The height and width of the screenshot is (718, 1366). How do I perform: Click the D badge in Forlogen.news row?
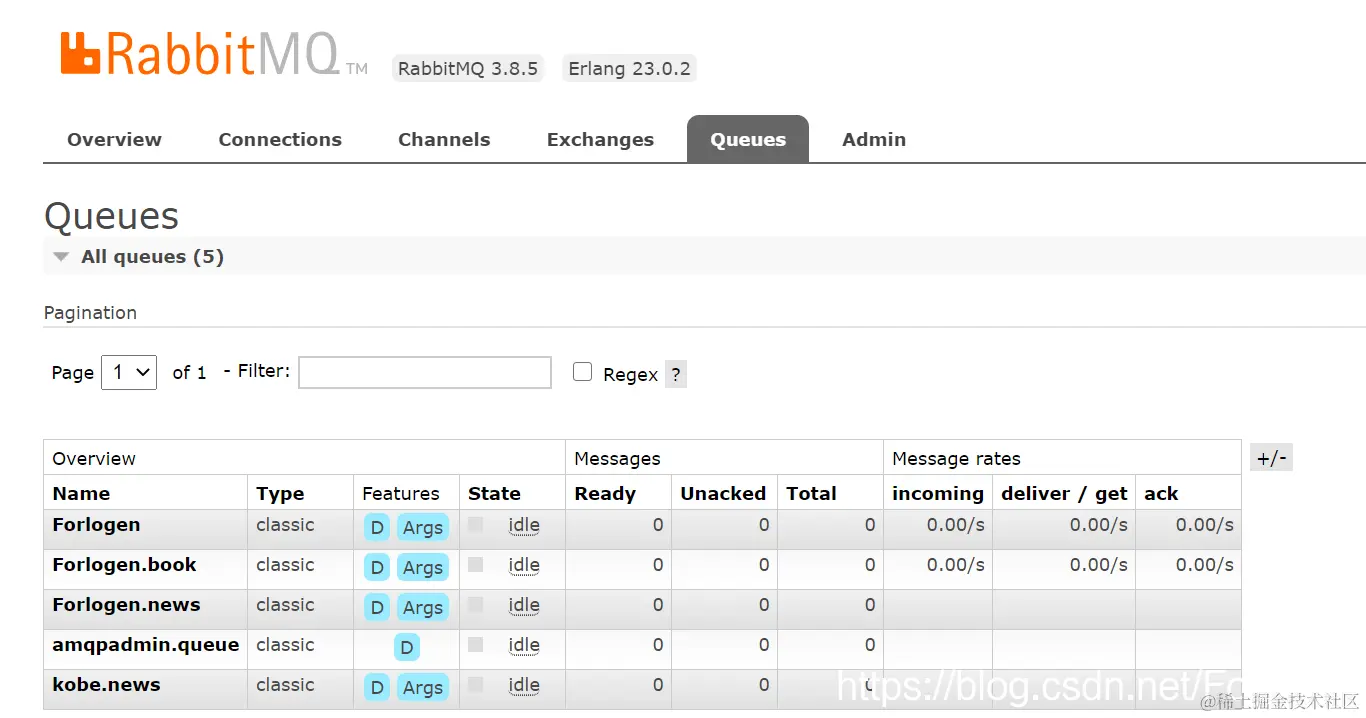(377, 608)
